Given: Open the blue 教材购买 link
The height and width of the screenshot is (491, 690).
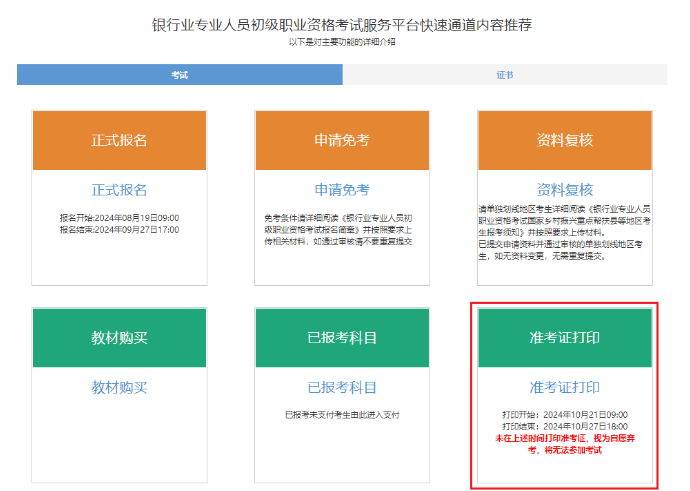Looking at the screenshot, I should point(119,387).
